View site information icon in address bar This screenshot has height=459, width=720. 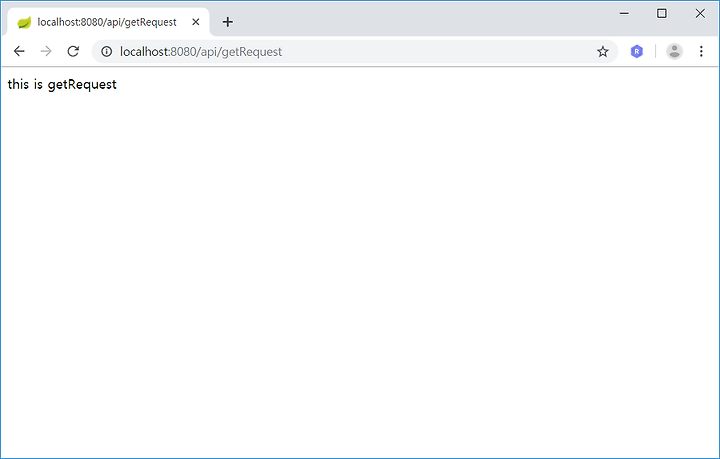tap(107, 51)
